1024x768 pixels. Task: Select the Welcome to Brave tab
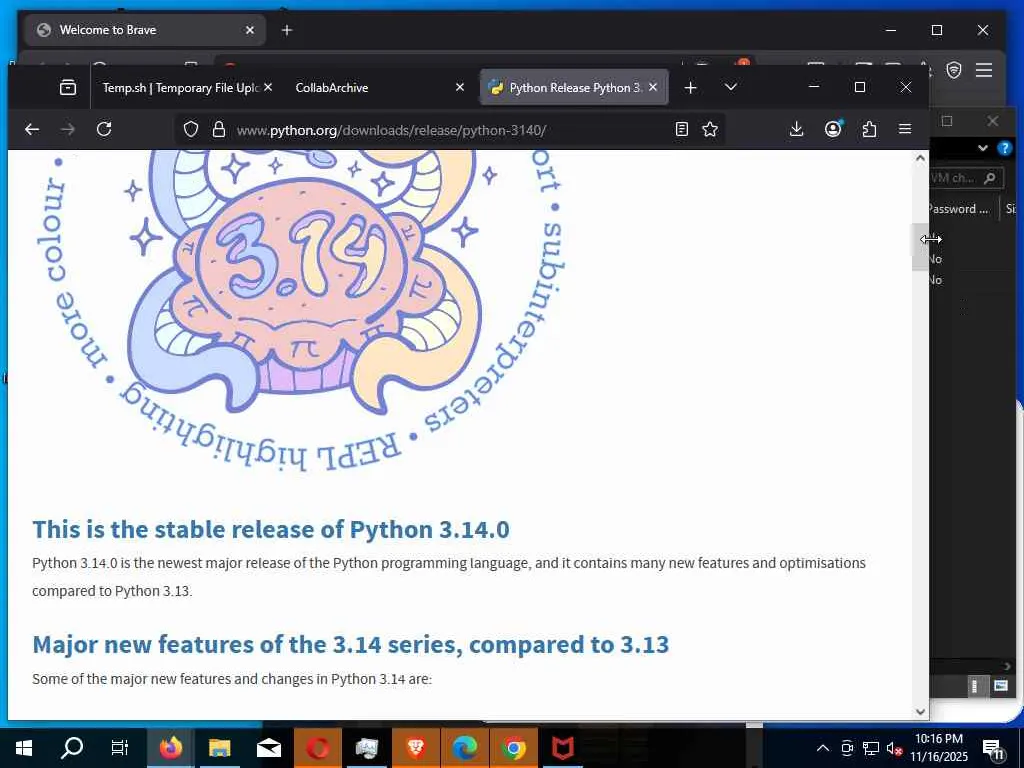coord(145,30)
